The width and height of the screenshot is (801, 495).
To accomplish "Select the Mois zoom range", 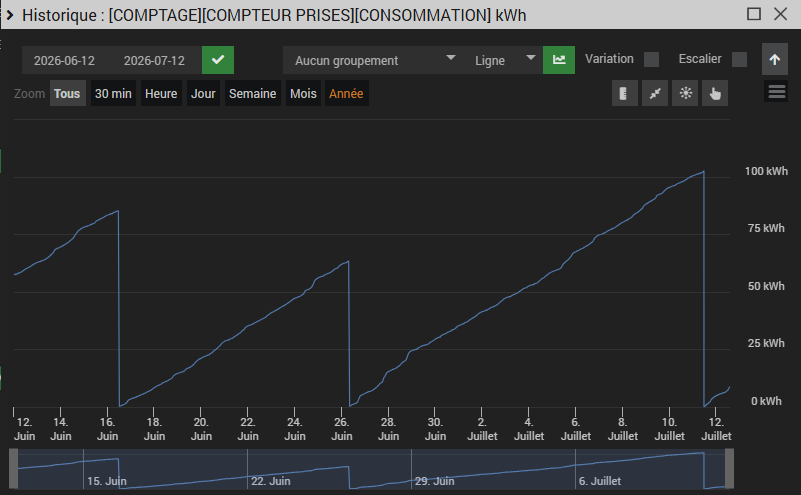I will [x=303, y=93].
